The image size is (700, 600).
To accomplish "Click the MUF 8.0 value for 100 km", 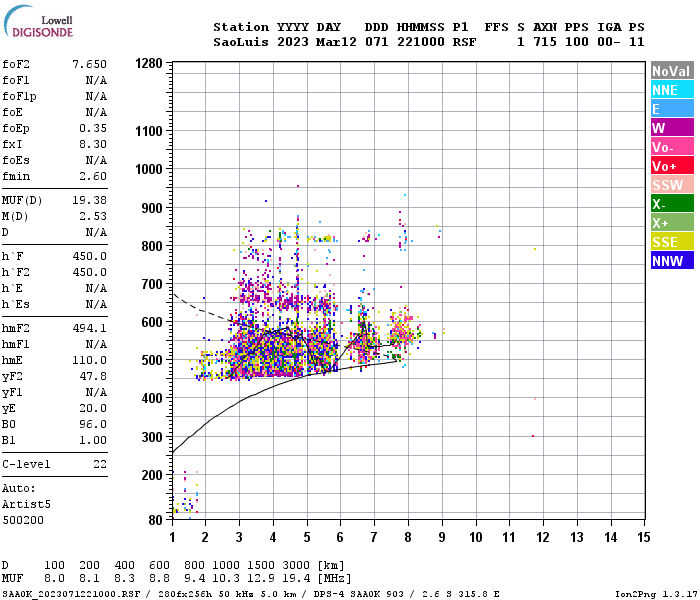I will [x=54, y=579].
